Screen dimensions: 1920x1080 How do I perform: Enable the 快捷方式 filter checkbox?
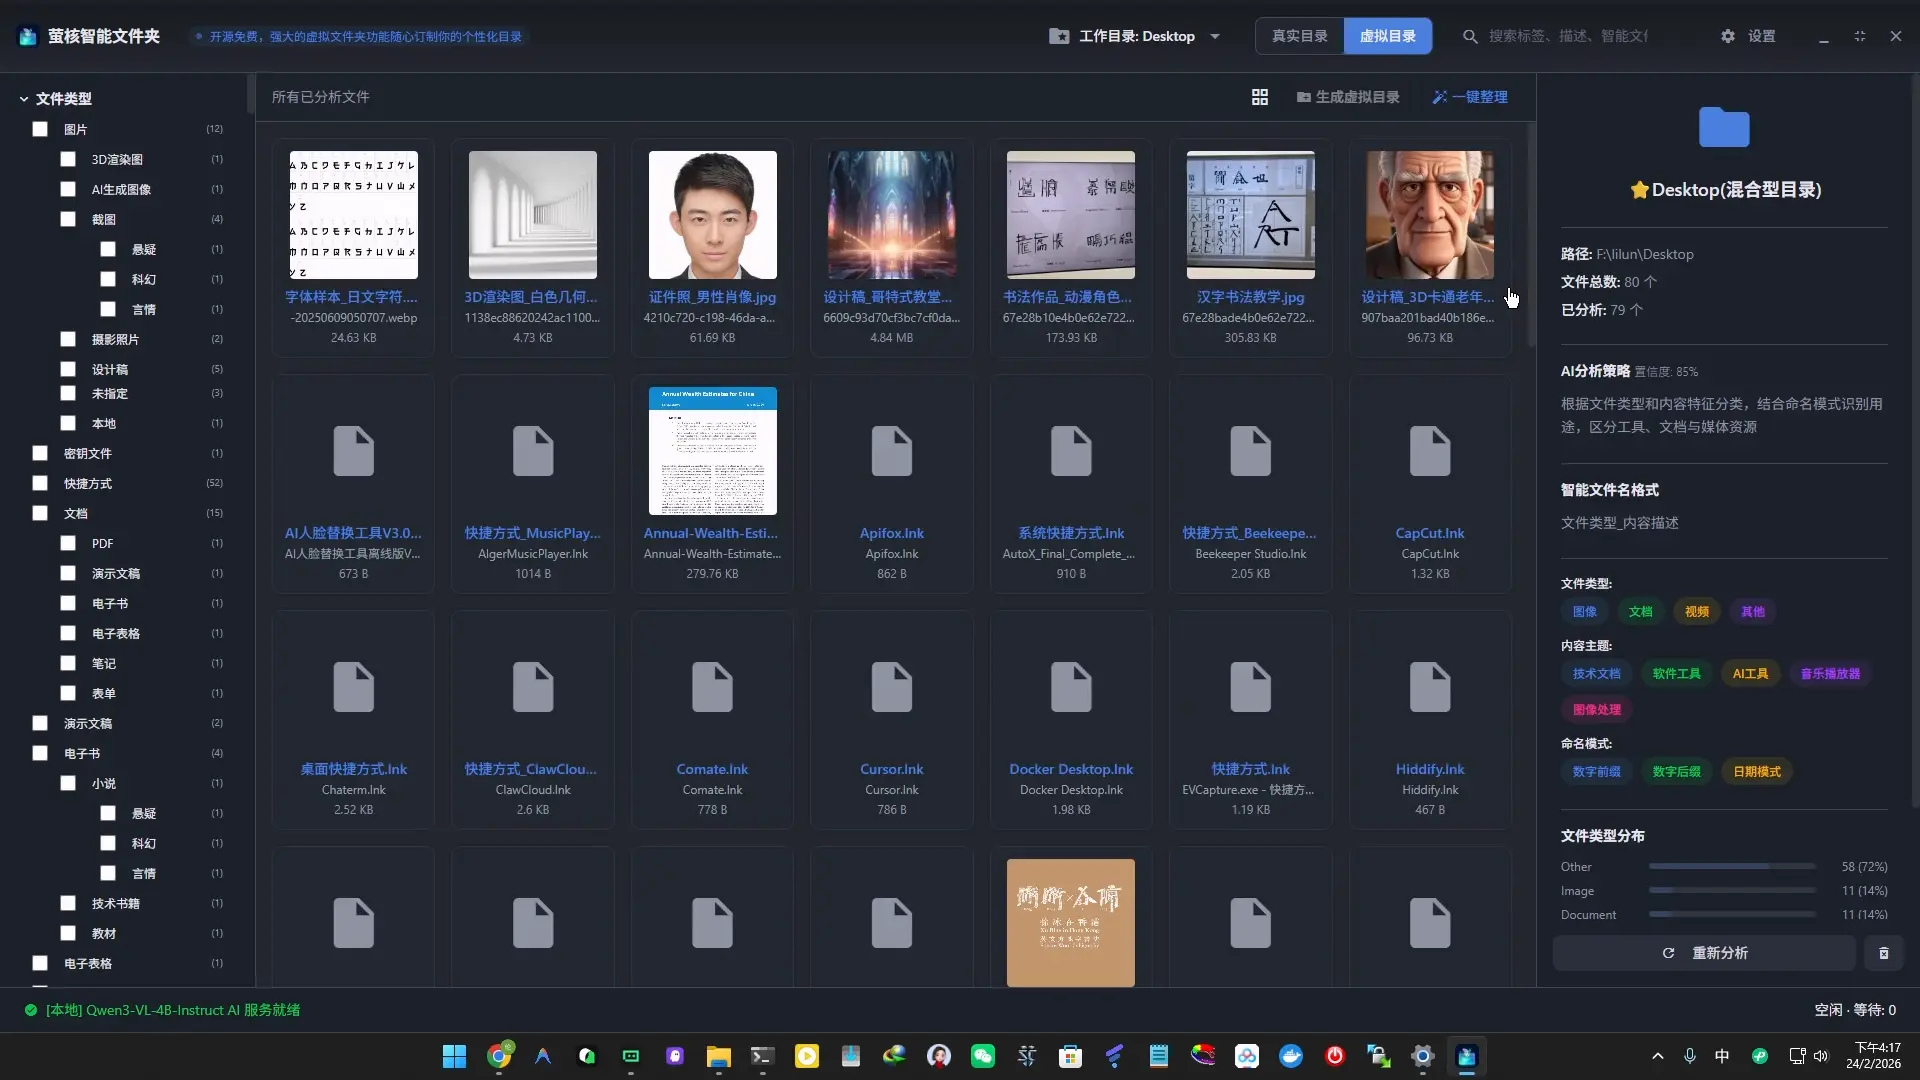(40, 483)
